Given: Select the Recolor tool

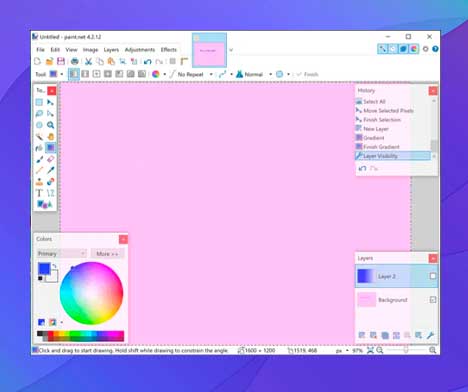Looking at the screenshot, I should point(50,182).
